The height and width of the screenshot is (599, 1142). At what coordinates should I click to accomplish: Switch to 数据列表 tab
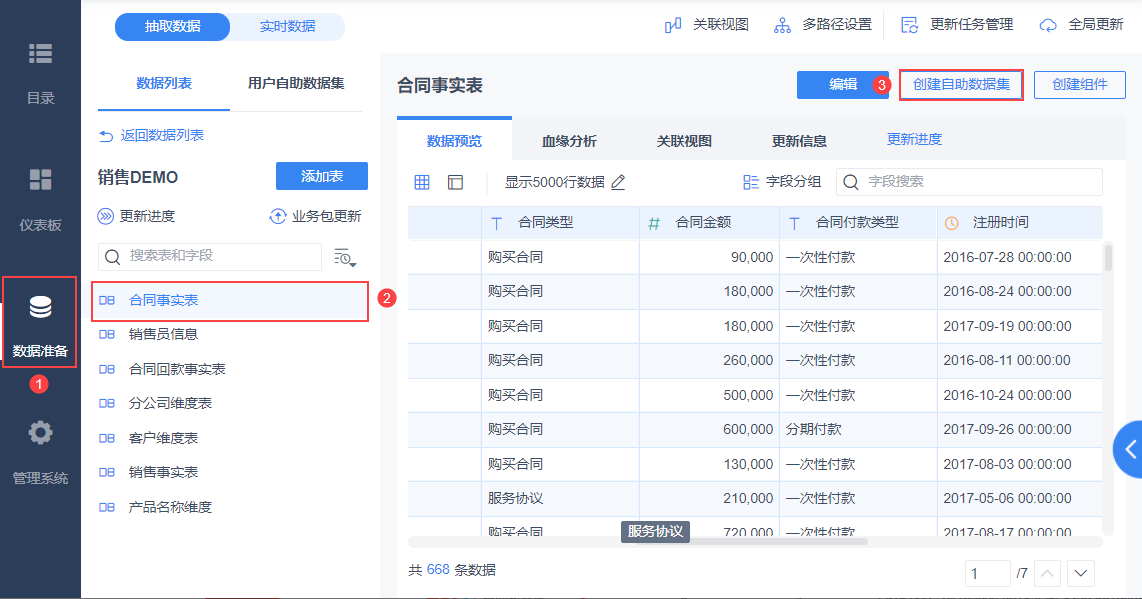click(164, 83)
